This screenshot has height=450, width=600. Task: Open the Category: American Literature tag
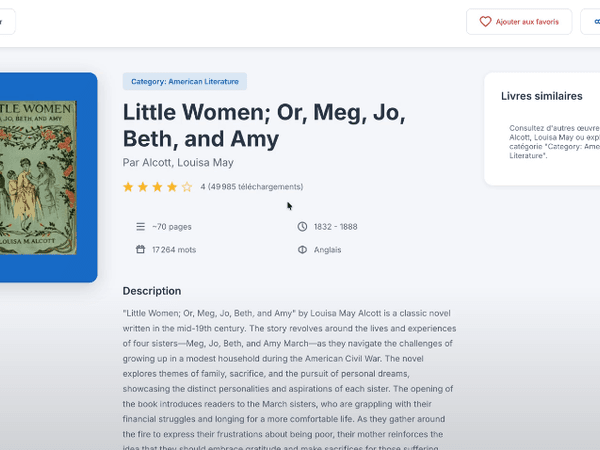click(x=184, y=82)
